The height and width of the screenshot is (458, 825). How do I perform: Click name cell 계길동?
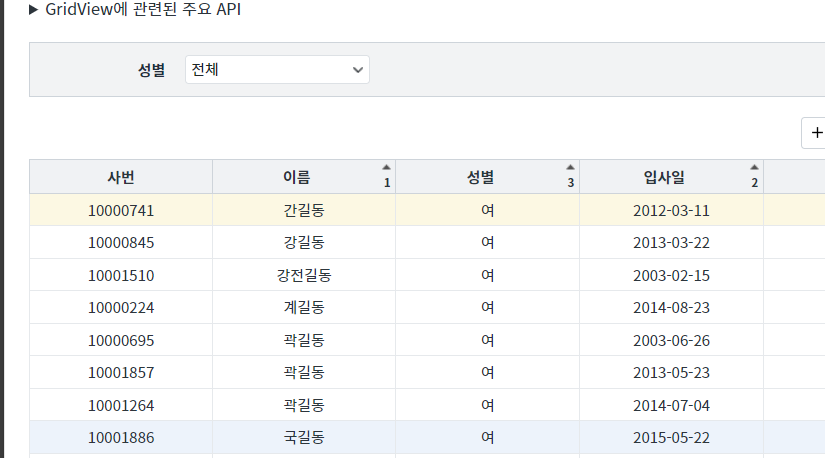[x=304, y=307]
